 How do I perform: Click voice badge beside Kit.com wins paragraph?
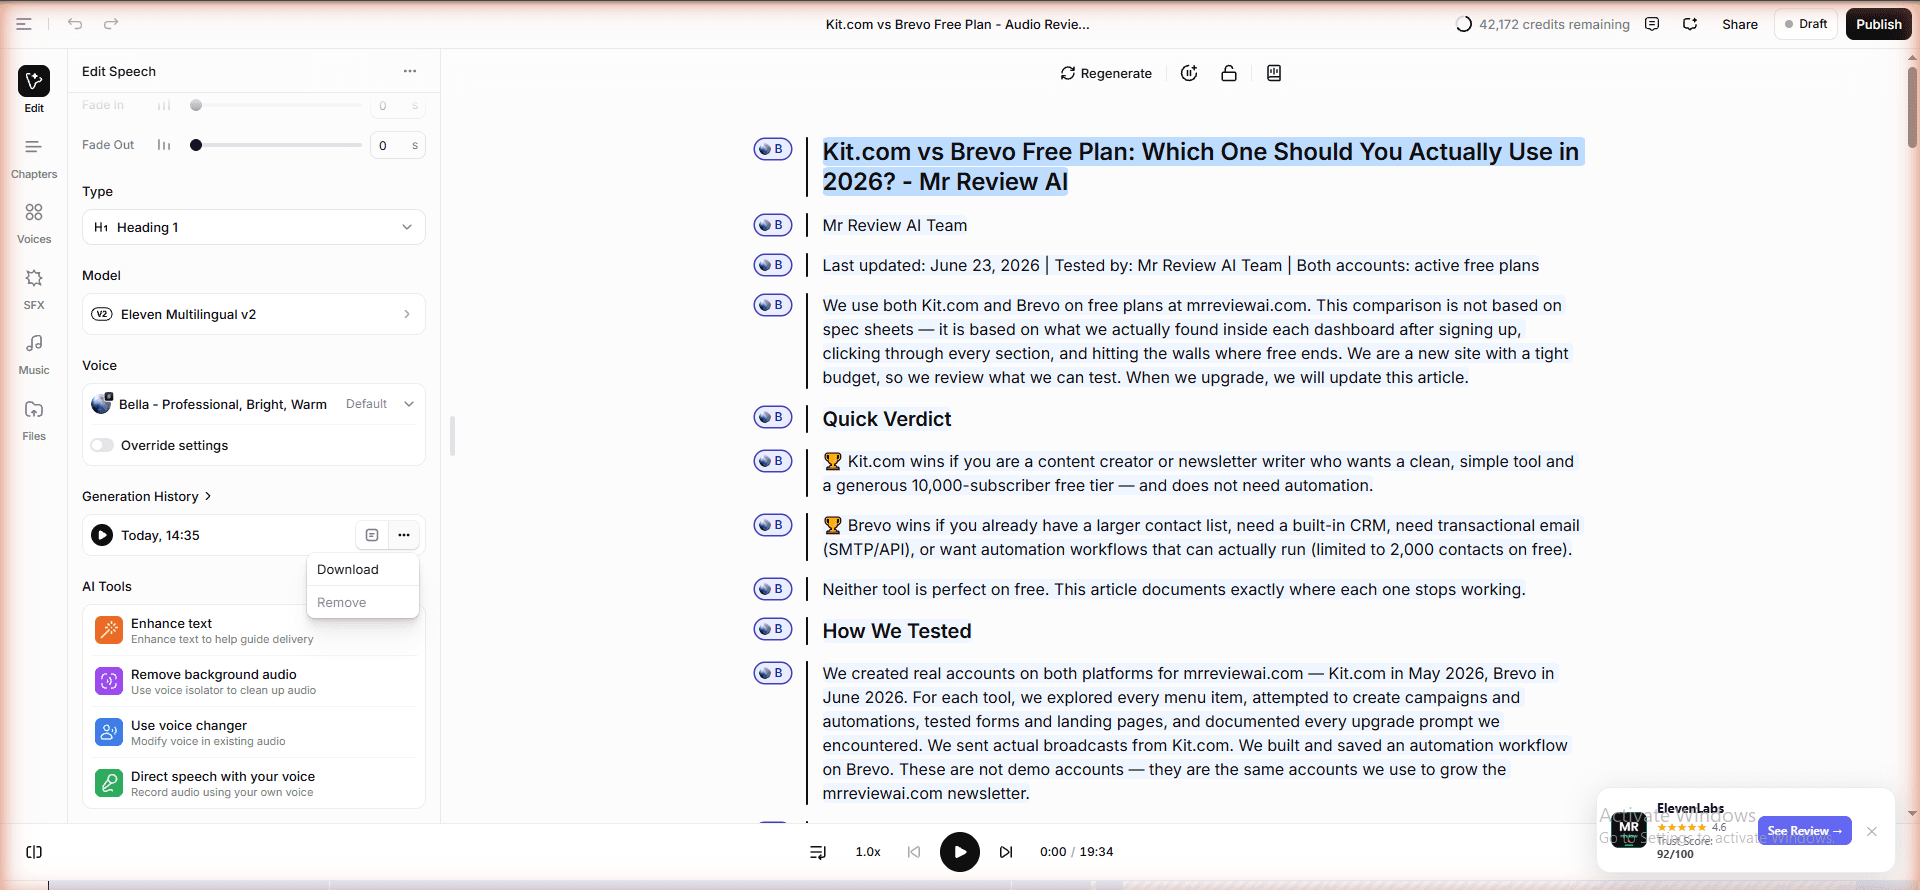click(x=773, y=461)
